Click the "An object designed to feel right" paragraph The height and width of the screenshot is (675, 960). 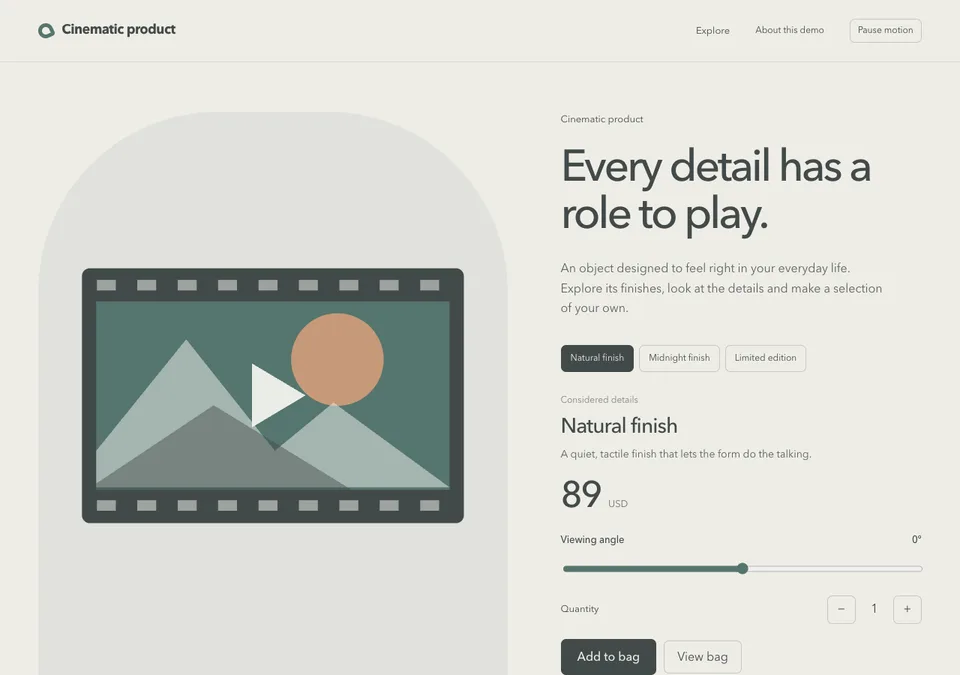(x=721, y=288)
